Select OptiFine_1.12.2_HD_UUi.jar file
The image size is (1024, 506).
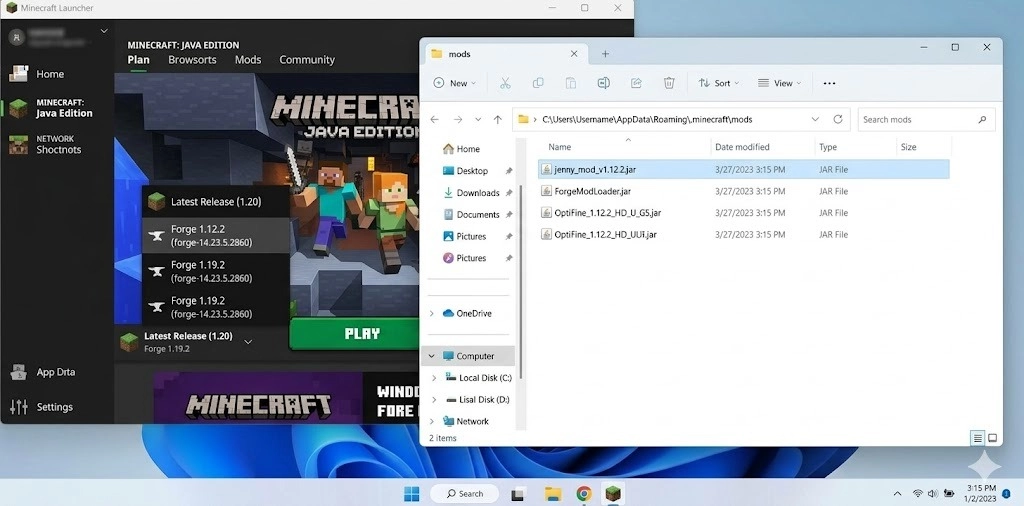pyautogui.click(x=743, y=234)
